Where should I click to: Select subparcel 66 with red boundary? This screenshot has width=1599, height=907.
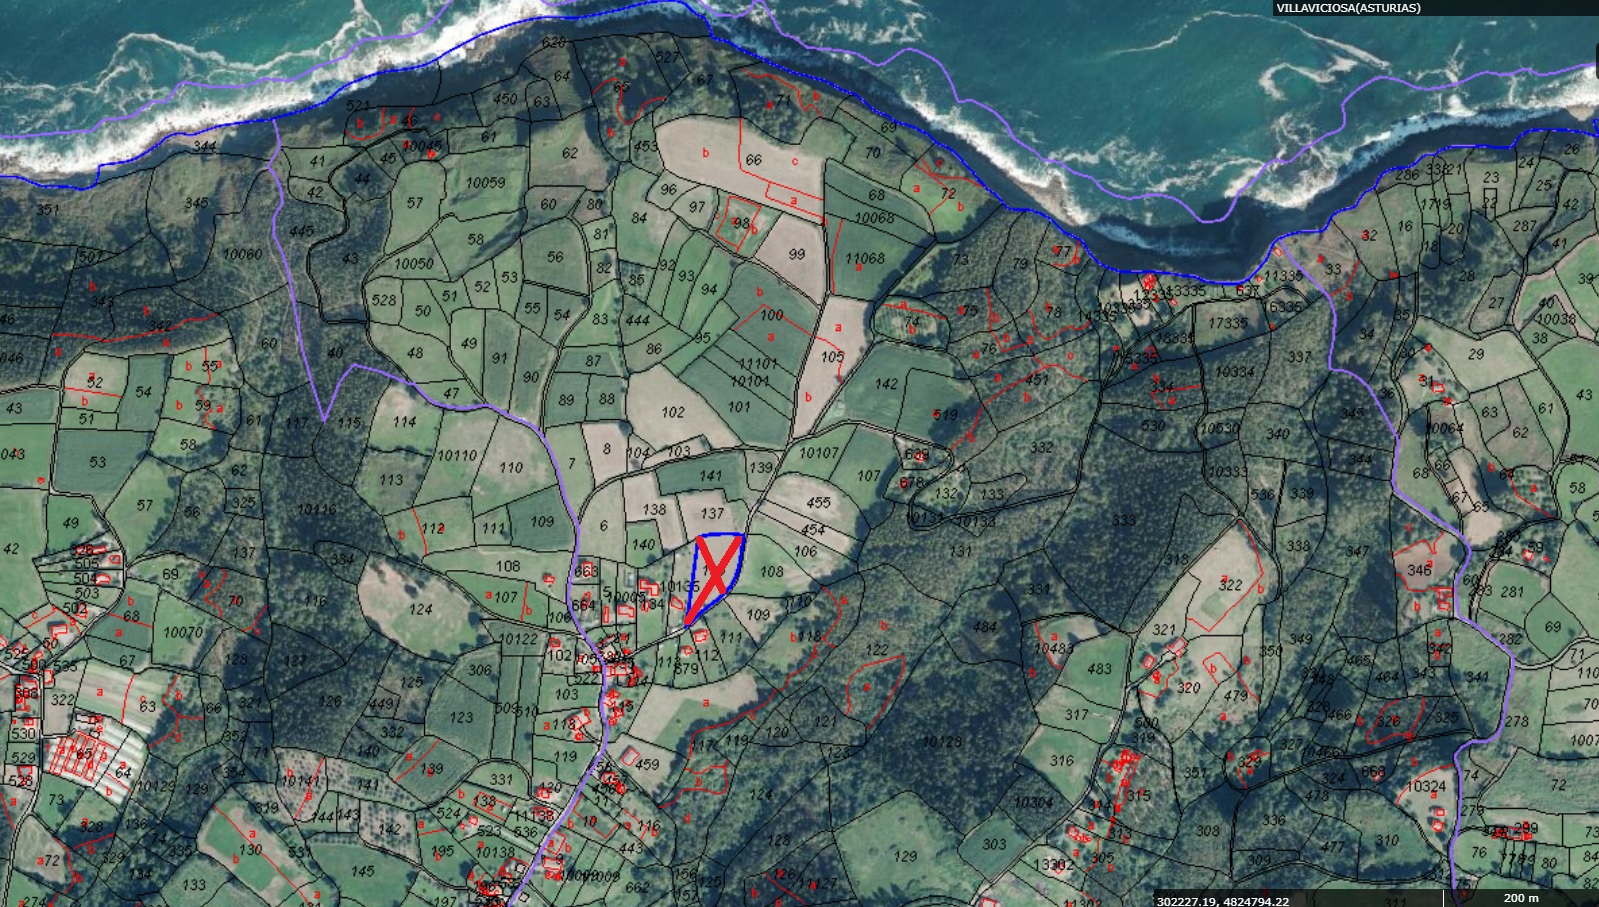click(x=753, y=160)
